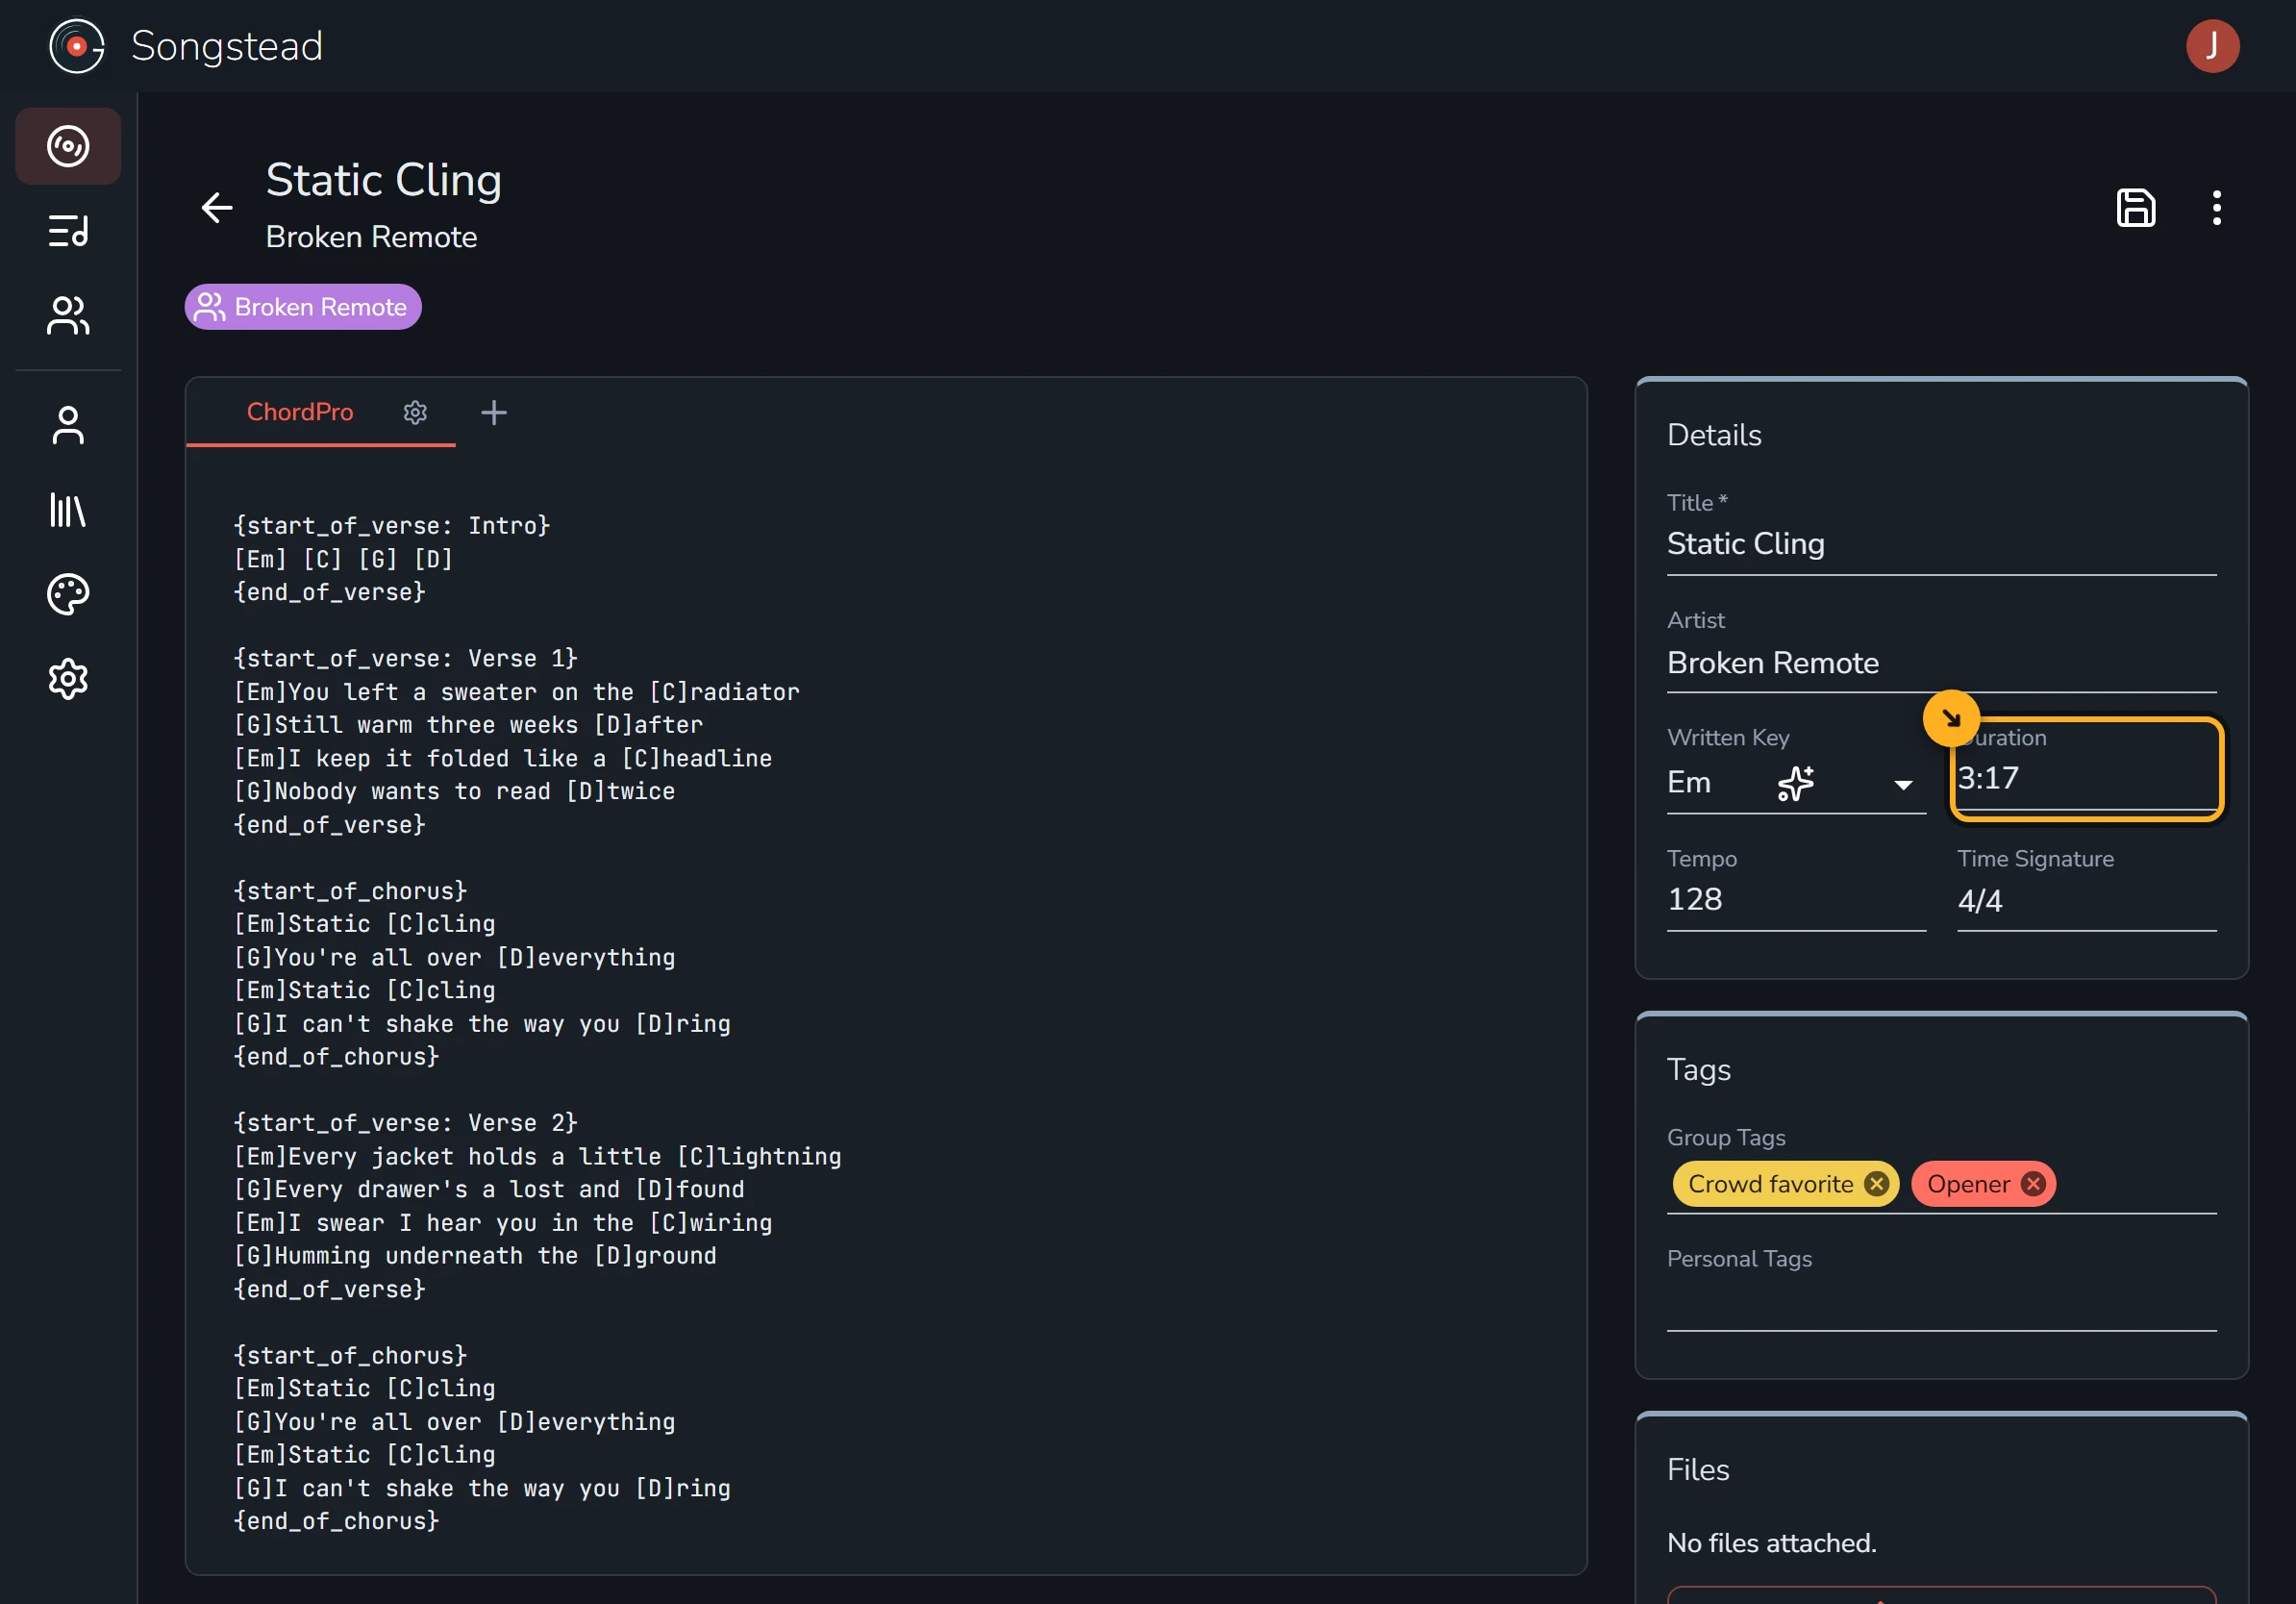The height and width of the screenshot is (1604, 2296).
Task: Click line 'Humming underneath the ground'
Action: point(475,1256)
